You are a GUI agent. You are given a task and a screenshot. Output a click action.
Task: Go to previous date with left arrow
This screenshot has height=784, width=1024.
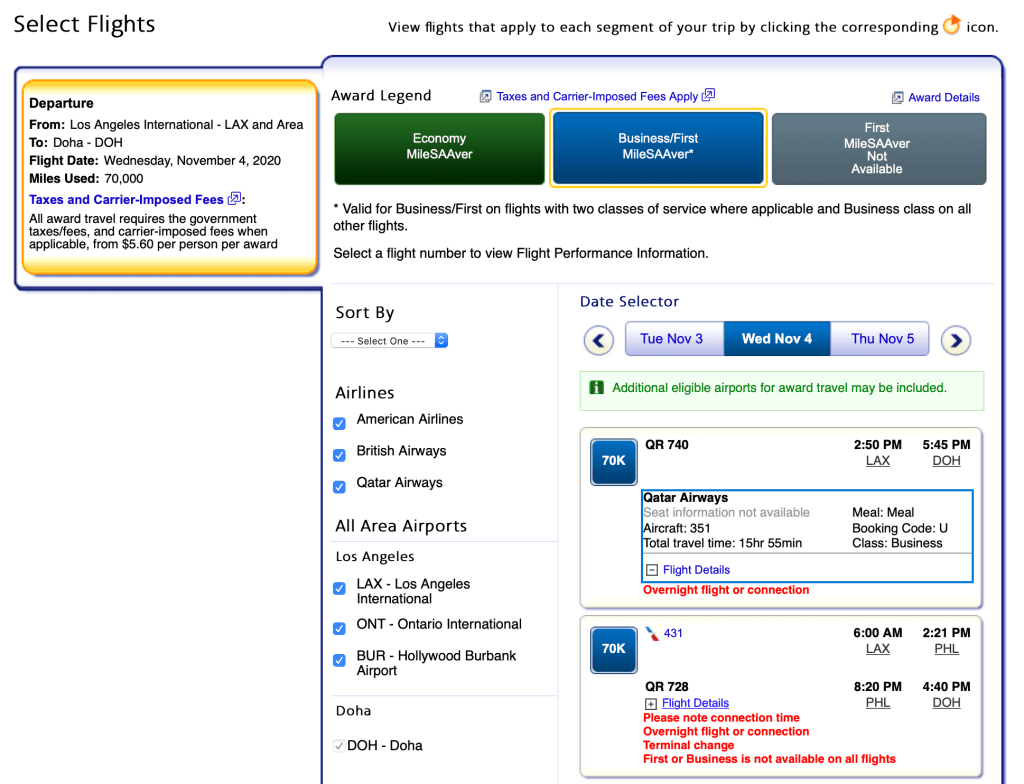598,341
